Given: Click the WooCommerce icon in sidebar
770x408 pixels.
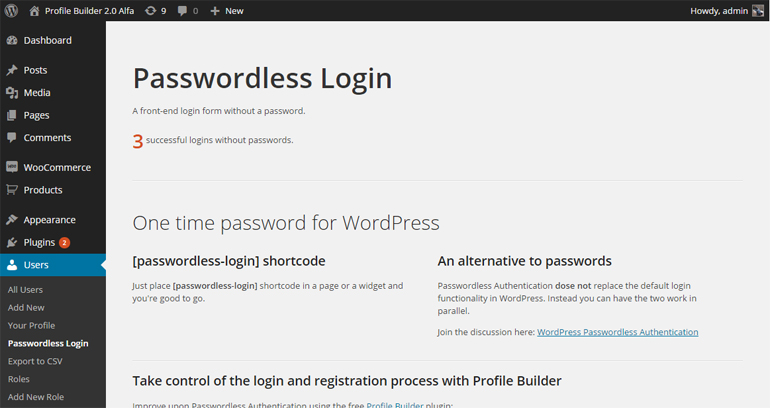Looking at the screenshot, I should [12, 167].
